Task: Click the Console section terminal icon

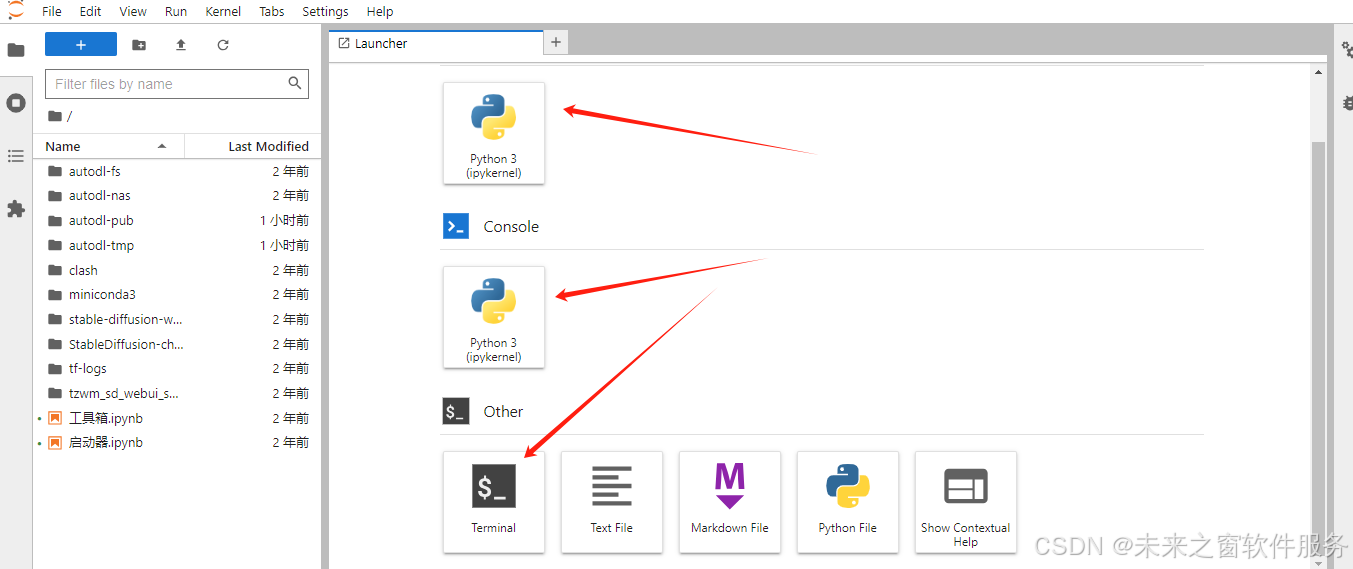Action: (x=456, y=226)
